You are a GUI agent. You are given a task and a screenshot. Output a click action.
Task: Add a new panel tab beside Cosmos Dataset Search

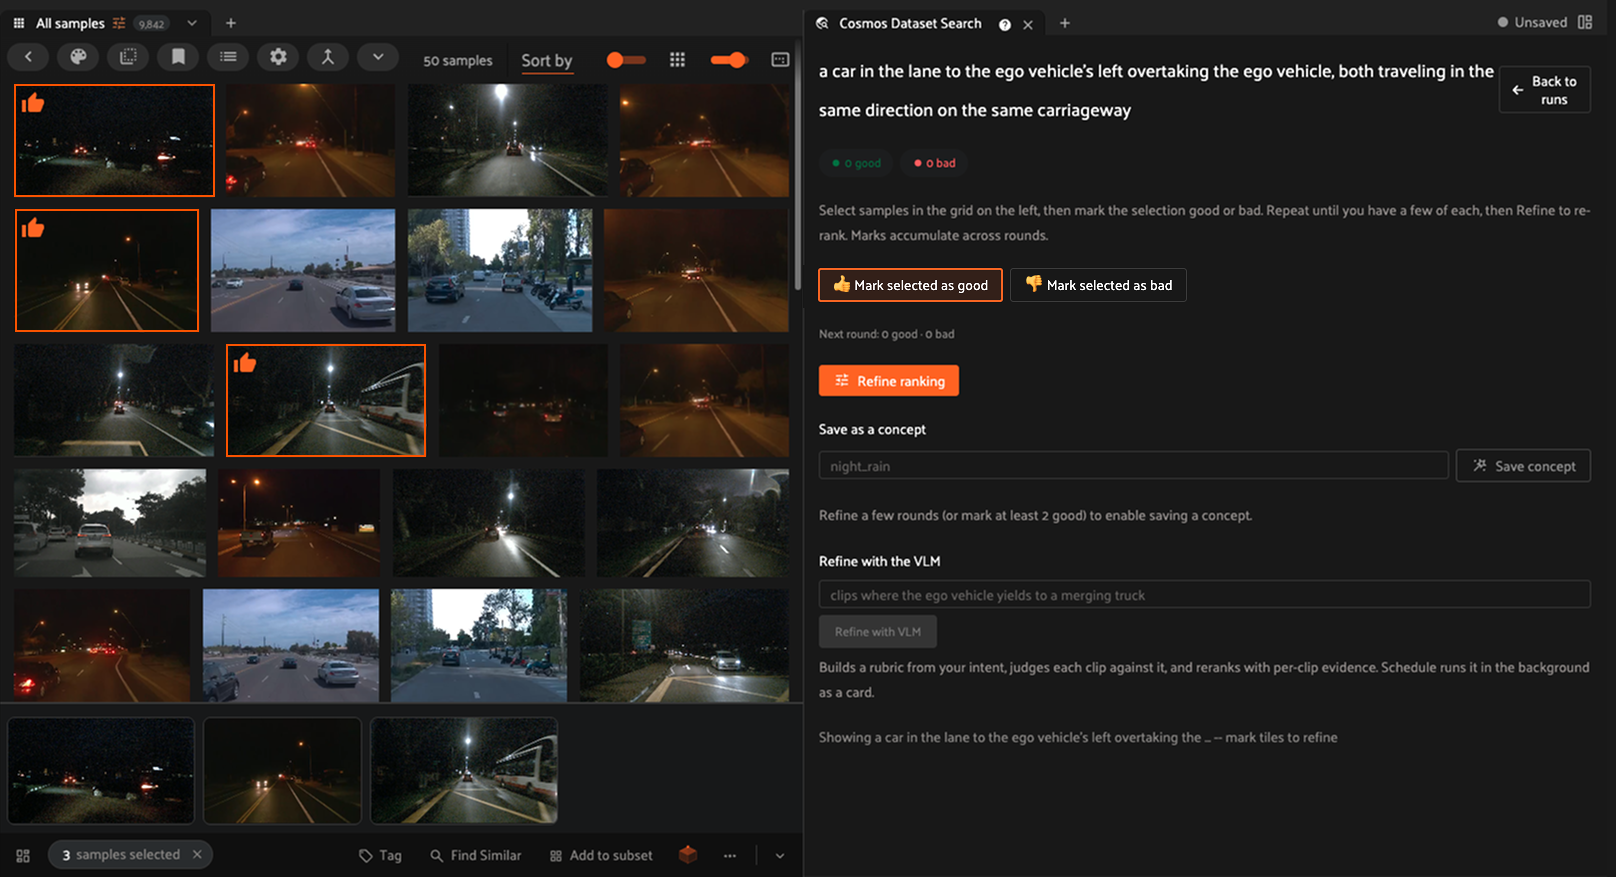click(x=1065, y=23)
